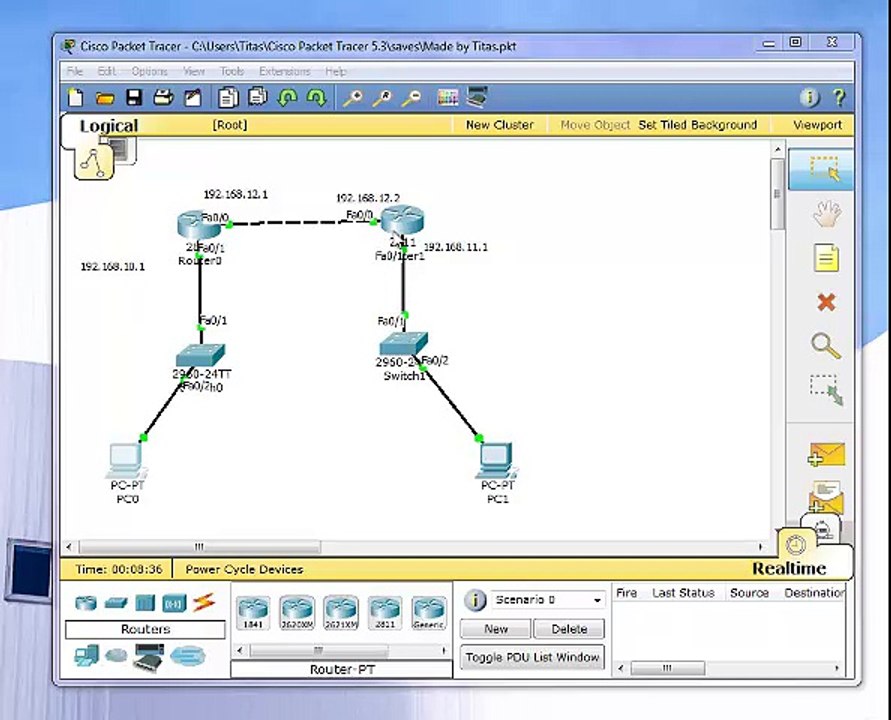The image size is (891, 720).
Task: Click the New file icon
Action: click(76, 97)
